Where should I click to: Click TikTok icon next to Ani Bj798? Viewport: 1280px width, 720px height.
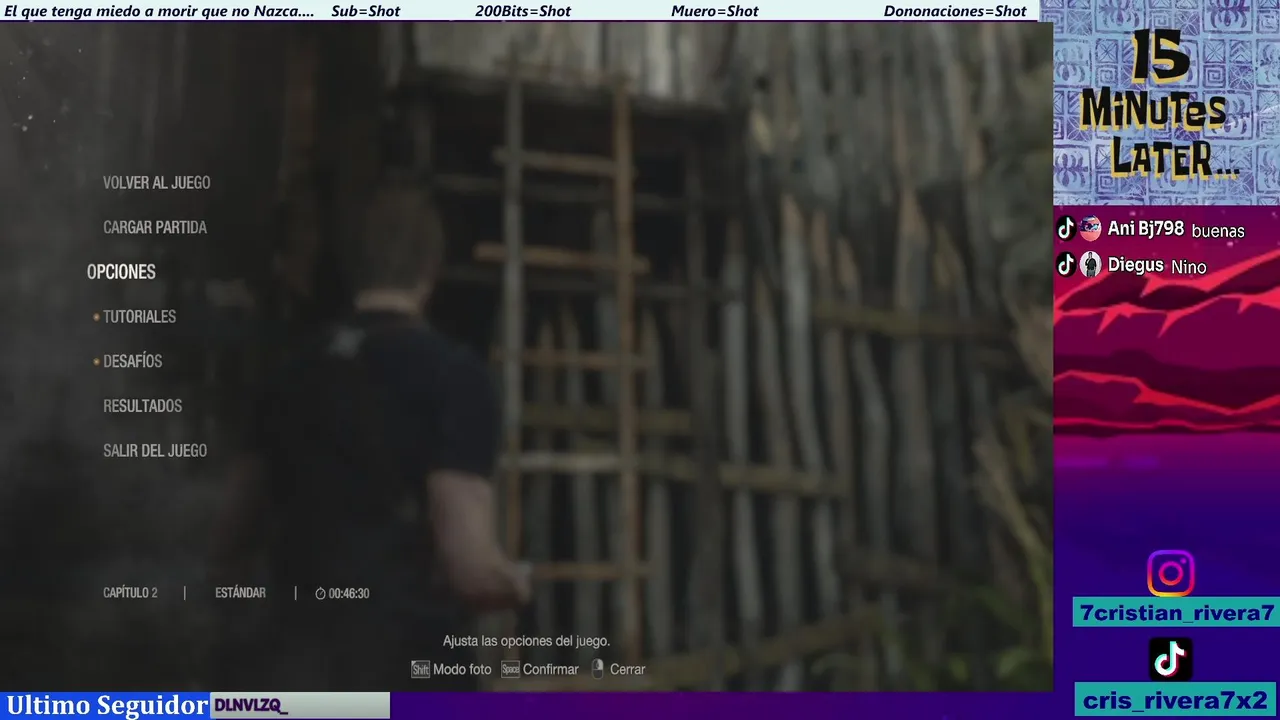click(1066, 229)
